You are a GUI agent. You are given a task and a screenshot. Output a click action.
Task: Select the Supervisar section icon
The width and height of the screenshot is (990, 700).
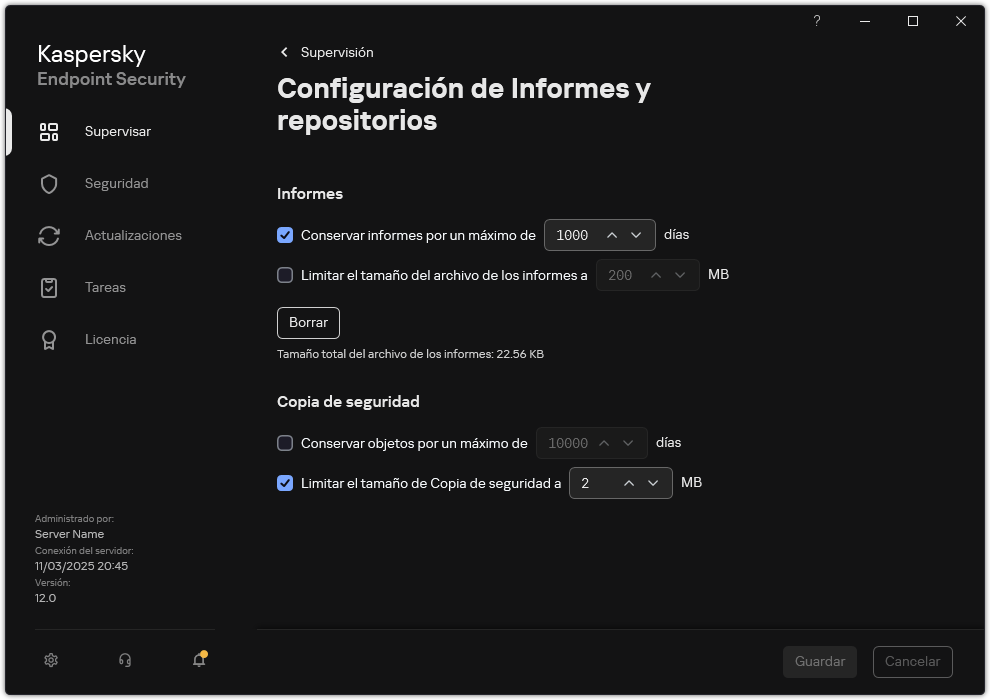(x=49, y=131)
